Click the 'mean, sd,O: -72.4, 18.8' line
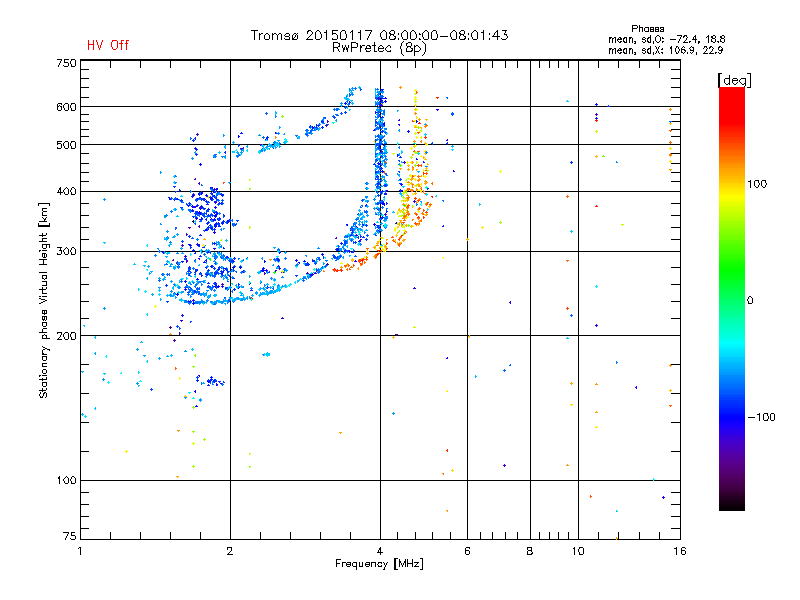The image size is (800, 600). pyautogui.click(x=666, y=39)
